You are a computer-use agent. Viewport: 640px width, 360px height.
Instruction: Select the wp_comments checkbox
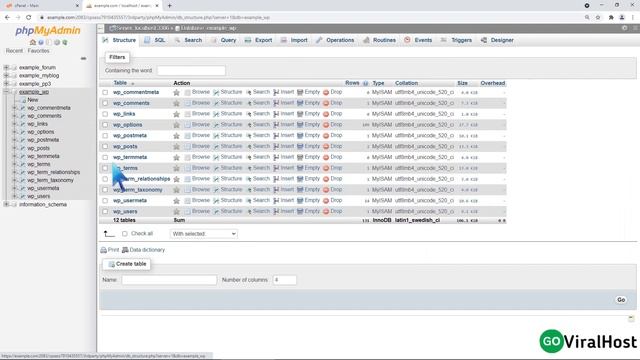(105, 103)
